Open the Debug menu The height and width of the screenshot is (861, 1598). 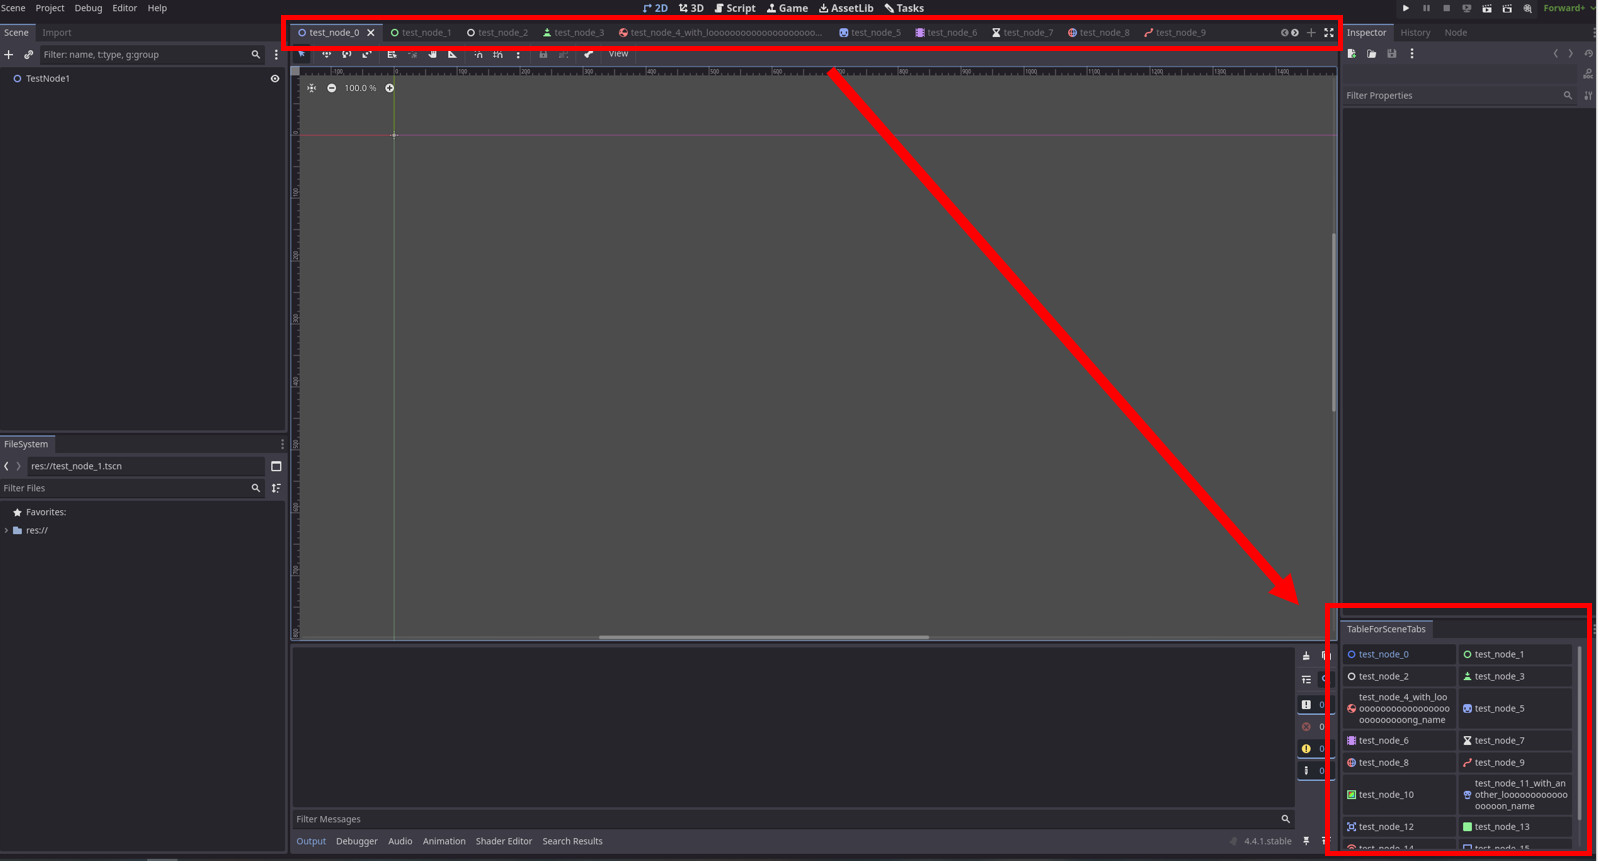[x=88, y=8]
